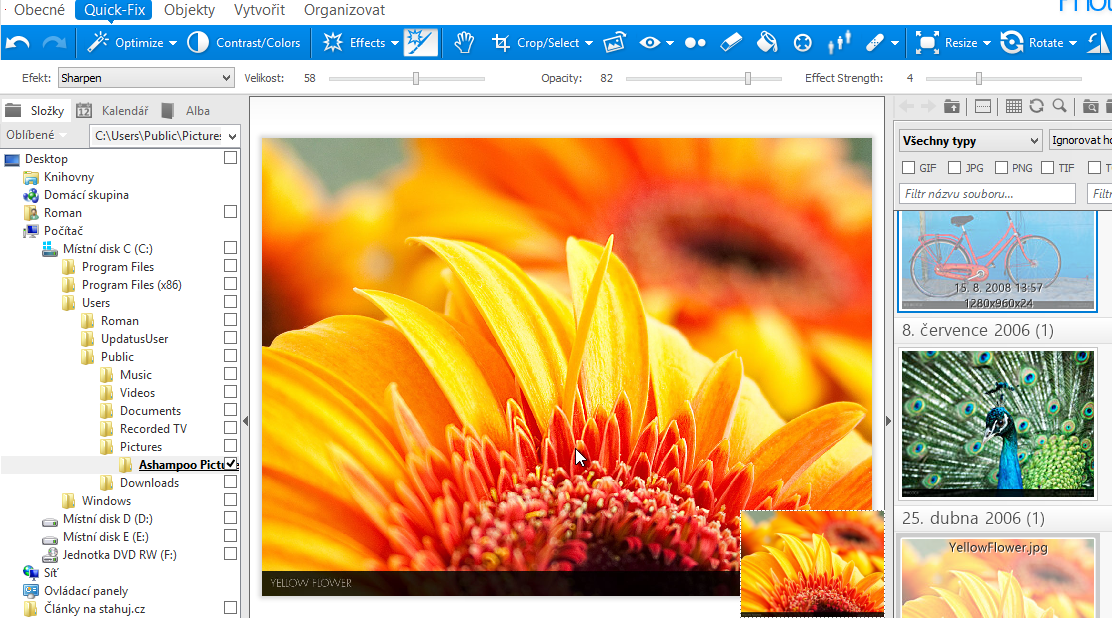The image size is (1112, 618).
Task: Click the Redo arrow icon
Action: (55, 43)
